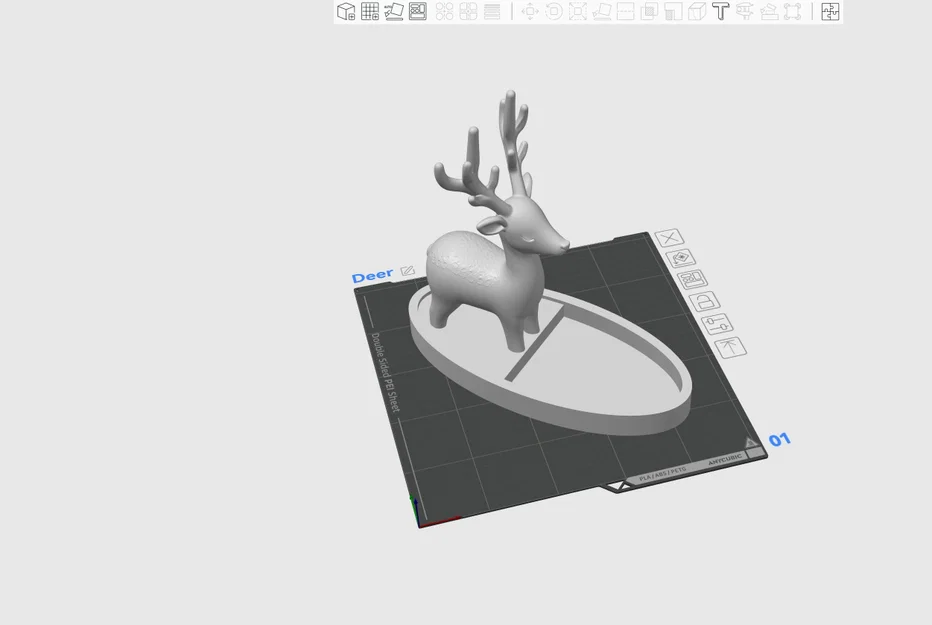Click the Variable layer height icon

(492, 11)
